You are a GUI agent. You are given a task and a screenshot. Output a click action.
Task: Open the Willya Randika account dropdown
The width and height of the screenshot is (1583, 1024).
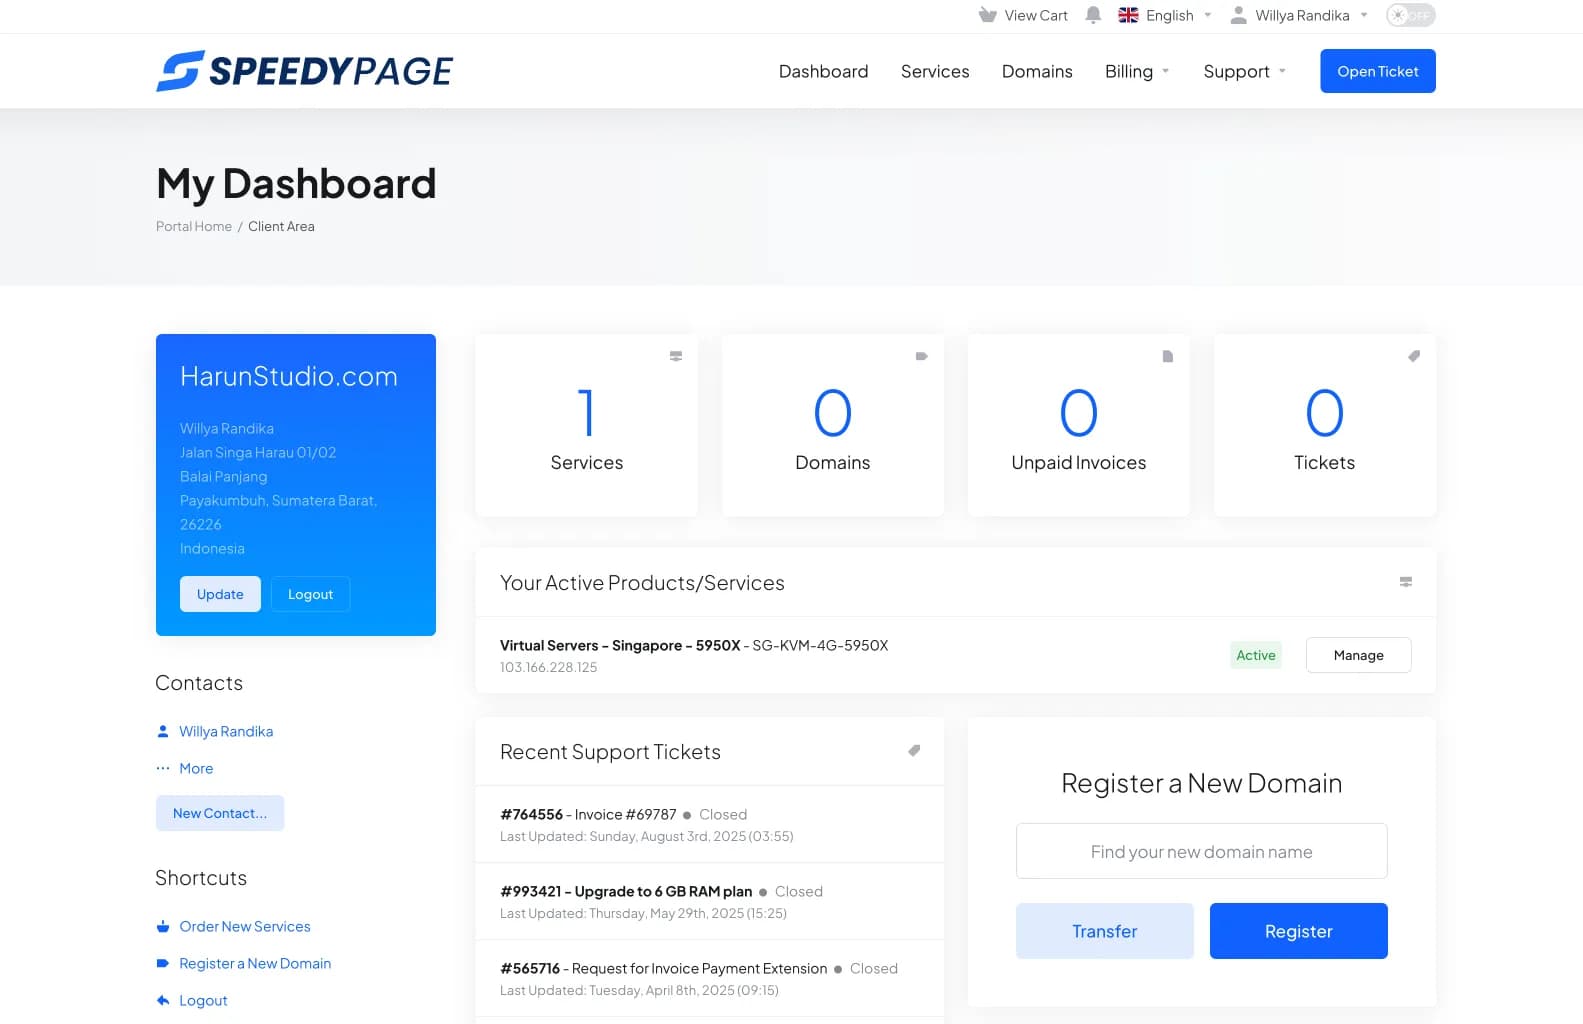tap(1300, 15)
